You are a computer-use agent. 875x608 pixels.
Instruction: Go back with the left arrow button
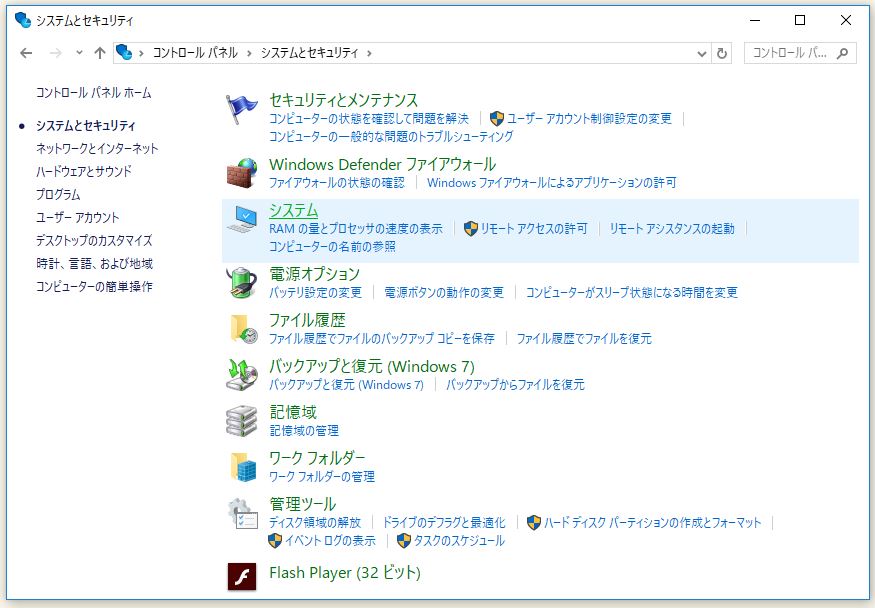[x=26, y=53]
